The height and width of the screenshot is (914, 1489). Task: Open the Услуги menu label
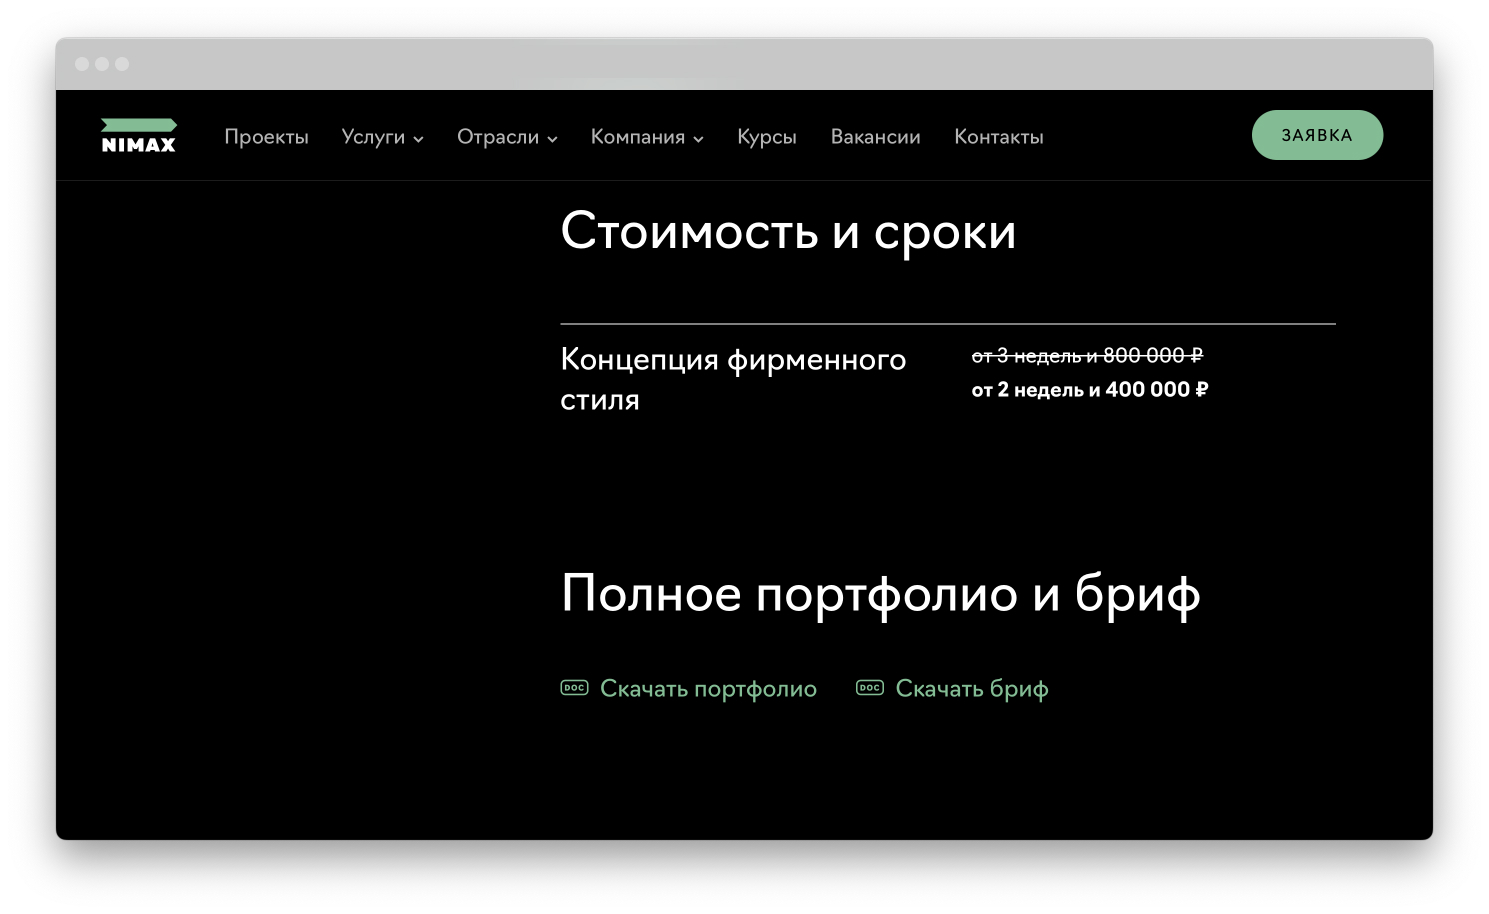coord(372,137)
